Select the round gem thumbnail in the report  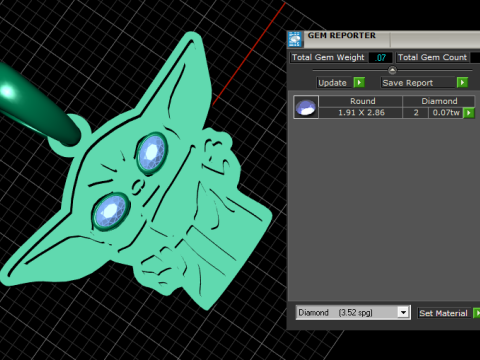pyautogui.click(x=306, y=107)
